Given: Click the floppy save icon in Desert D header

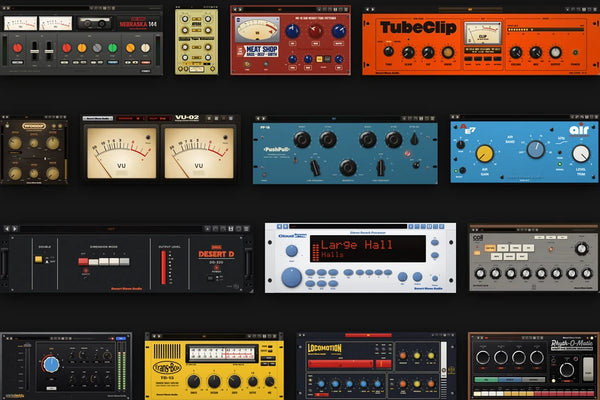Looking at the screenshot, I should [231, 229].
